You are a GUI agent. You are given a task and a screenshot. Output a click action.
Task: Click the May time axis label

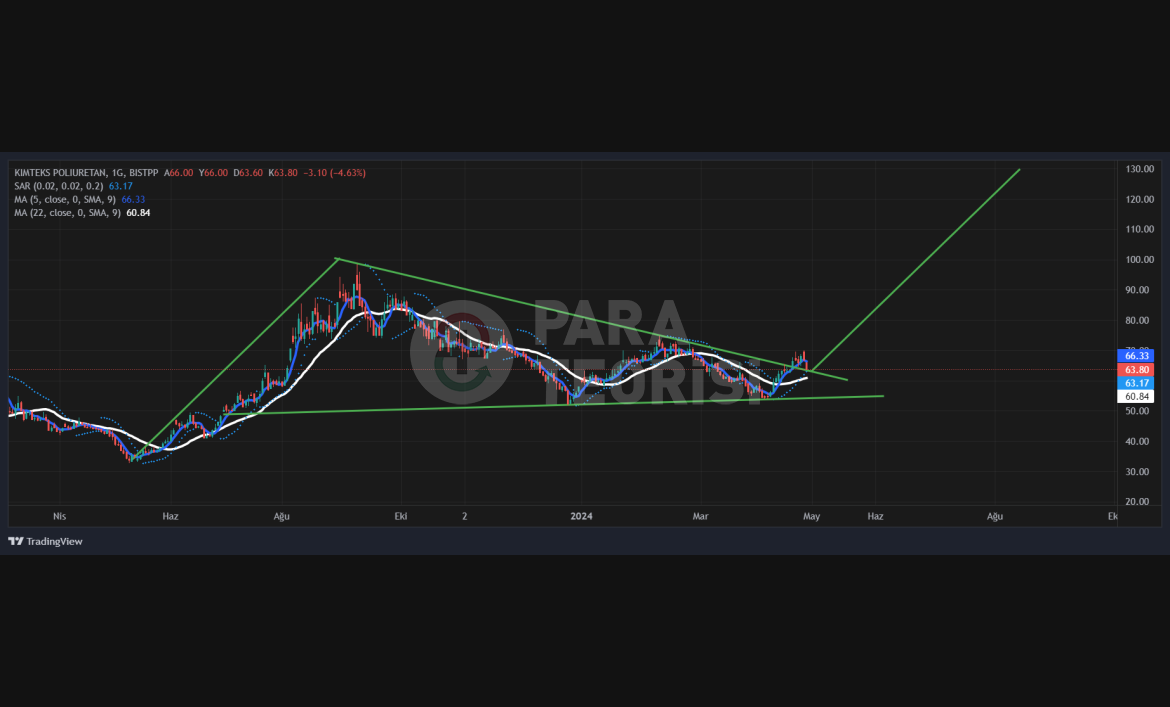coord(811,516)
